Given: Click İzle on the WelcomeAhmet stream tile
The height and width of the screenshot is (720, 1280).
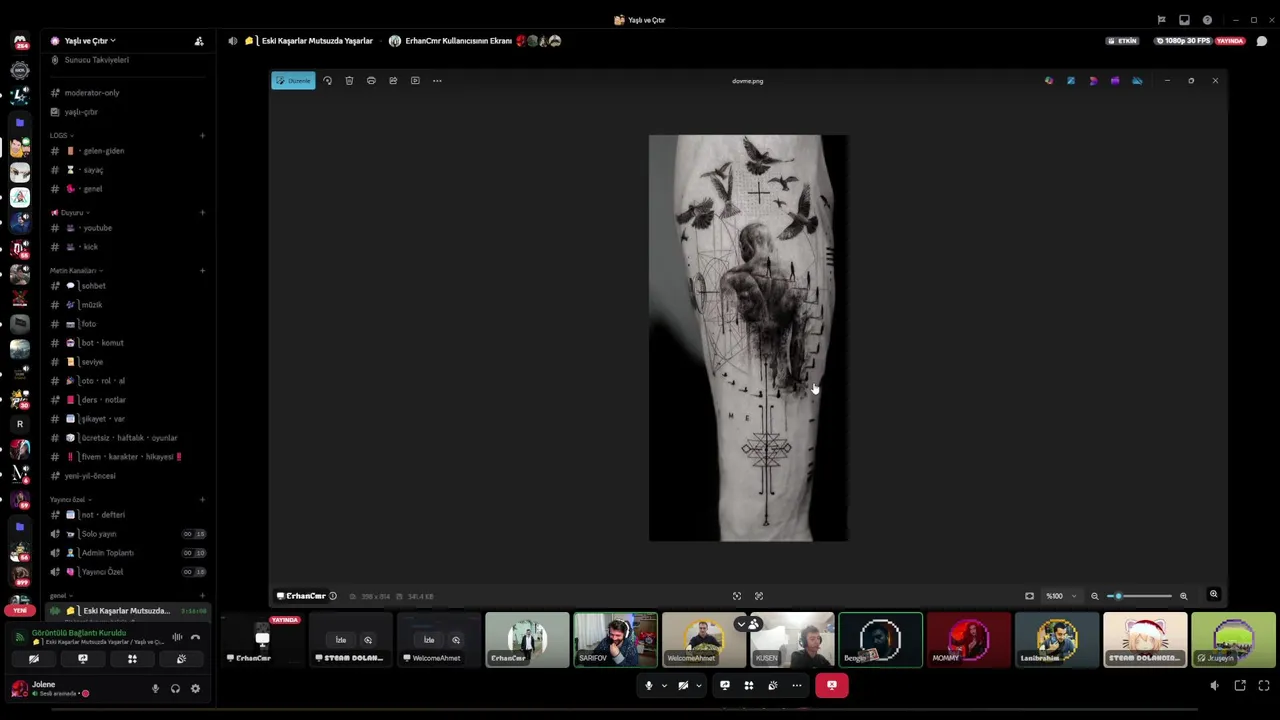Looking at the screenshot, I should [x=429, y=640].
